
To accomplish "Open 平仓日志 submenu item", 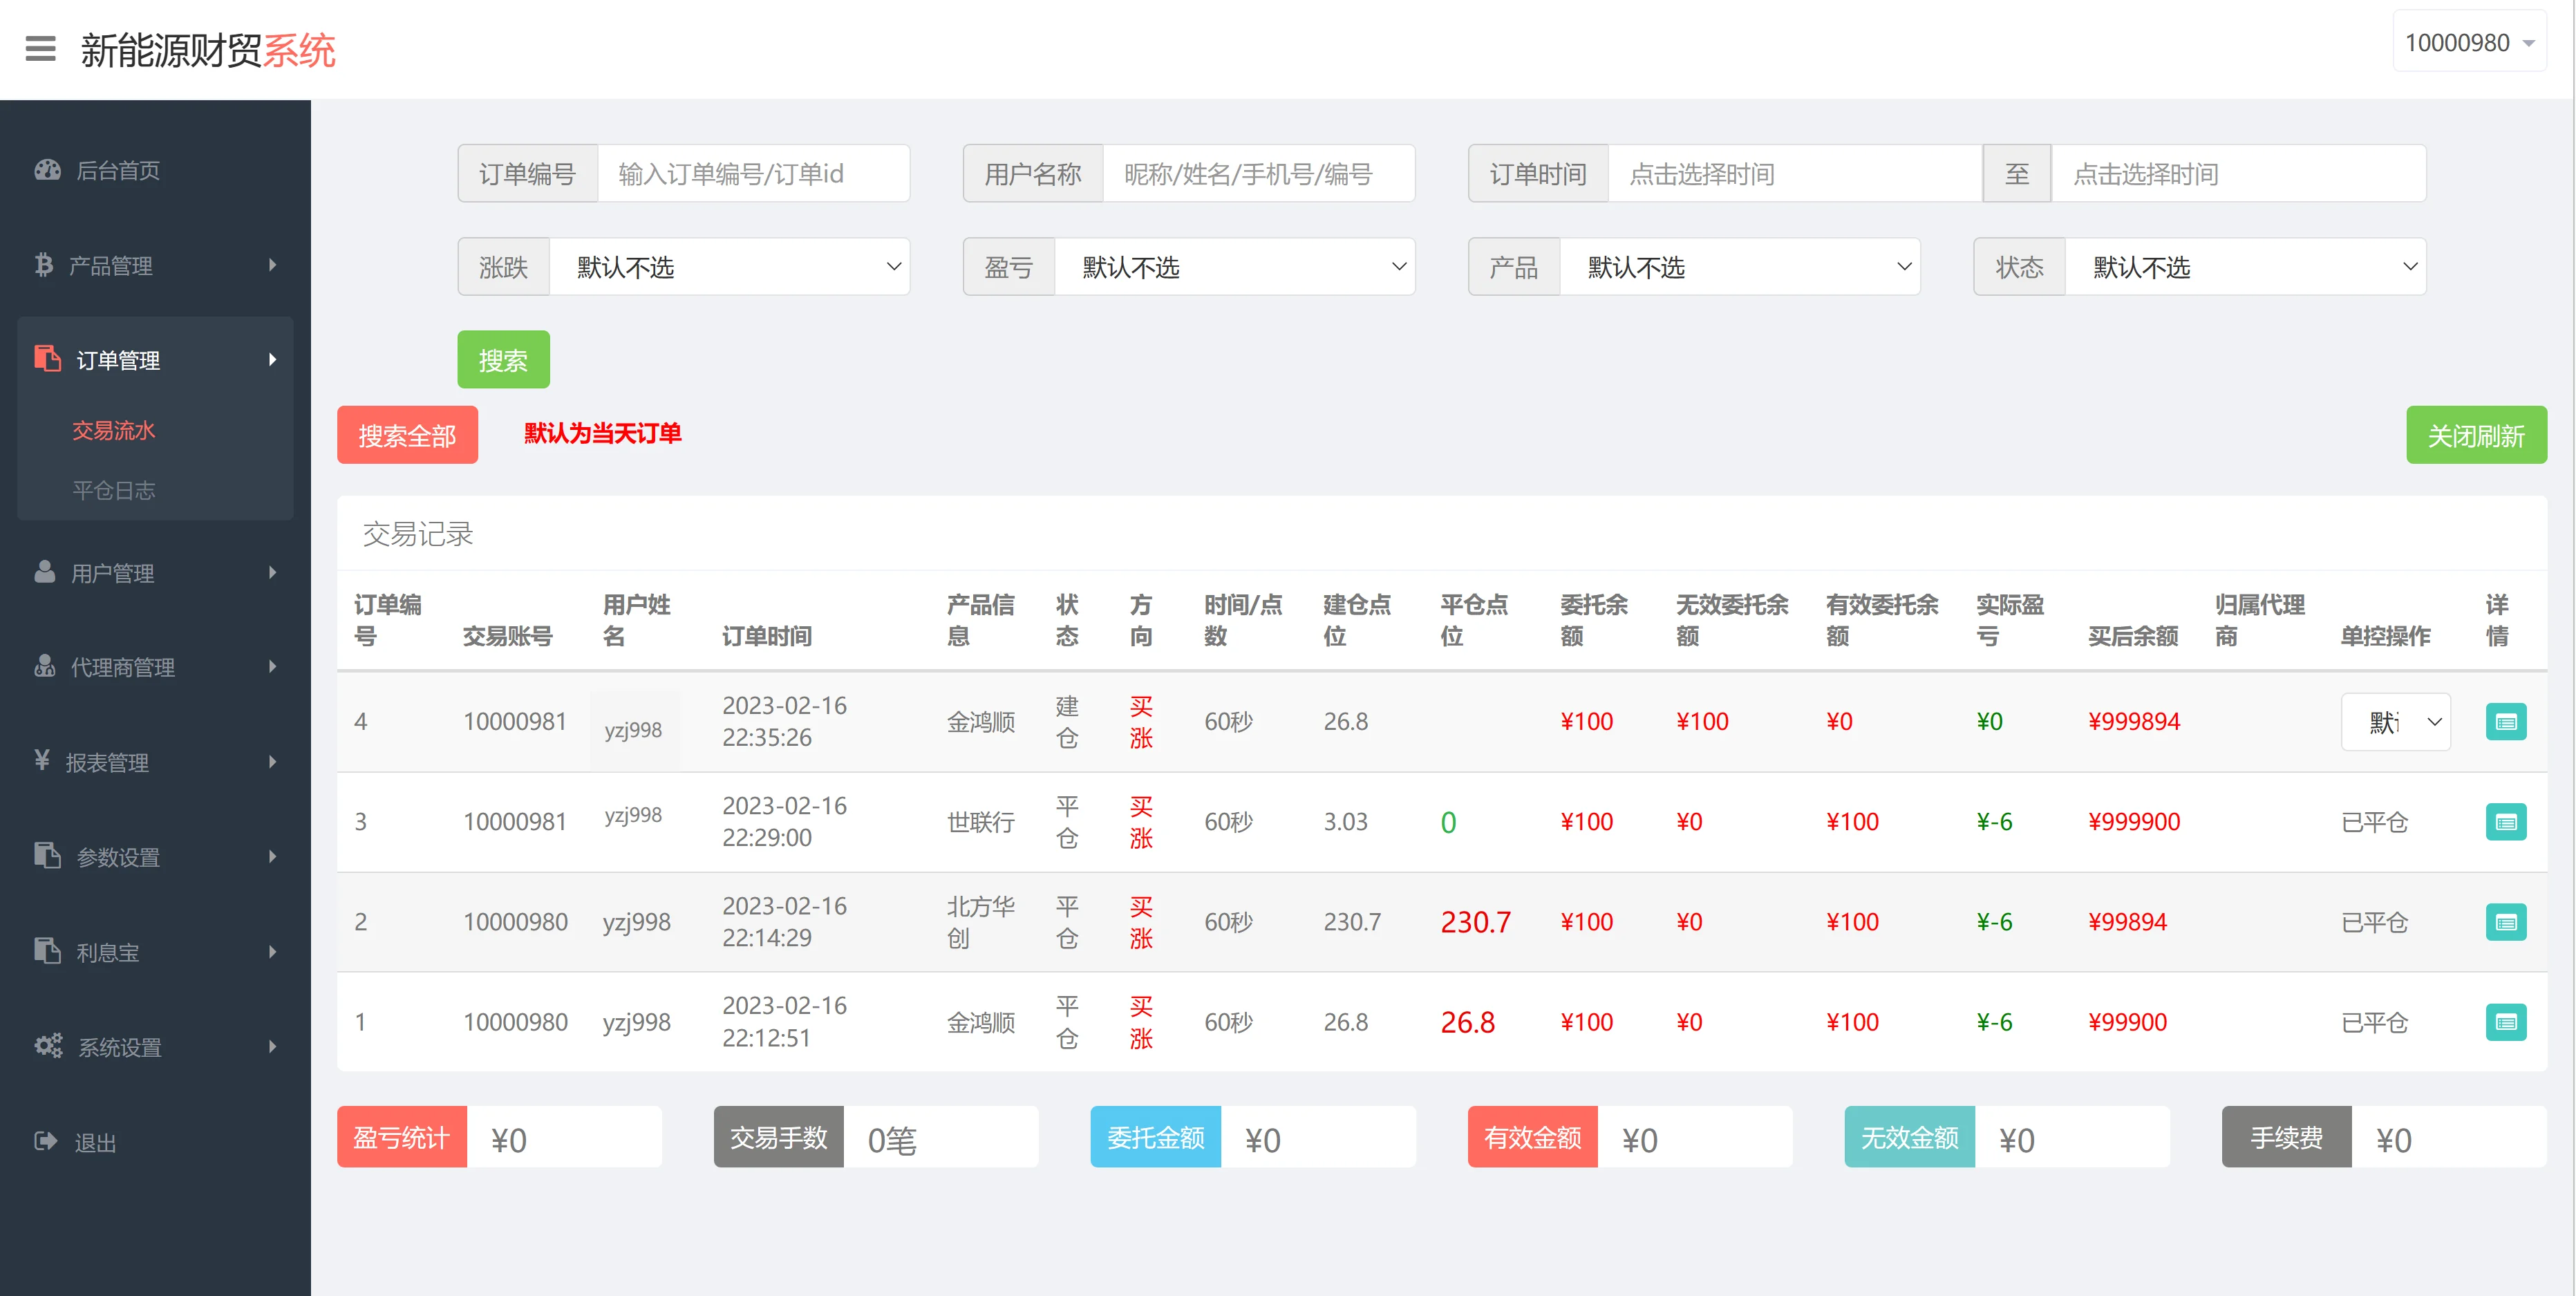I will pyautogui.click(x=114, y=490).
